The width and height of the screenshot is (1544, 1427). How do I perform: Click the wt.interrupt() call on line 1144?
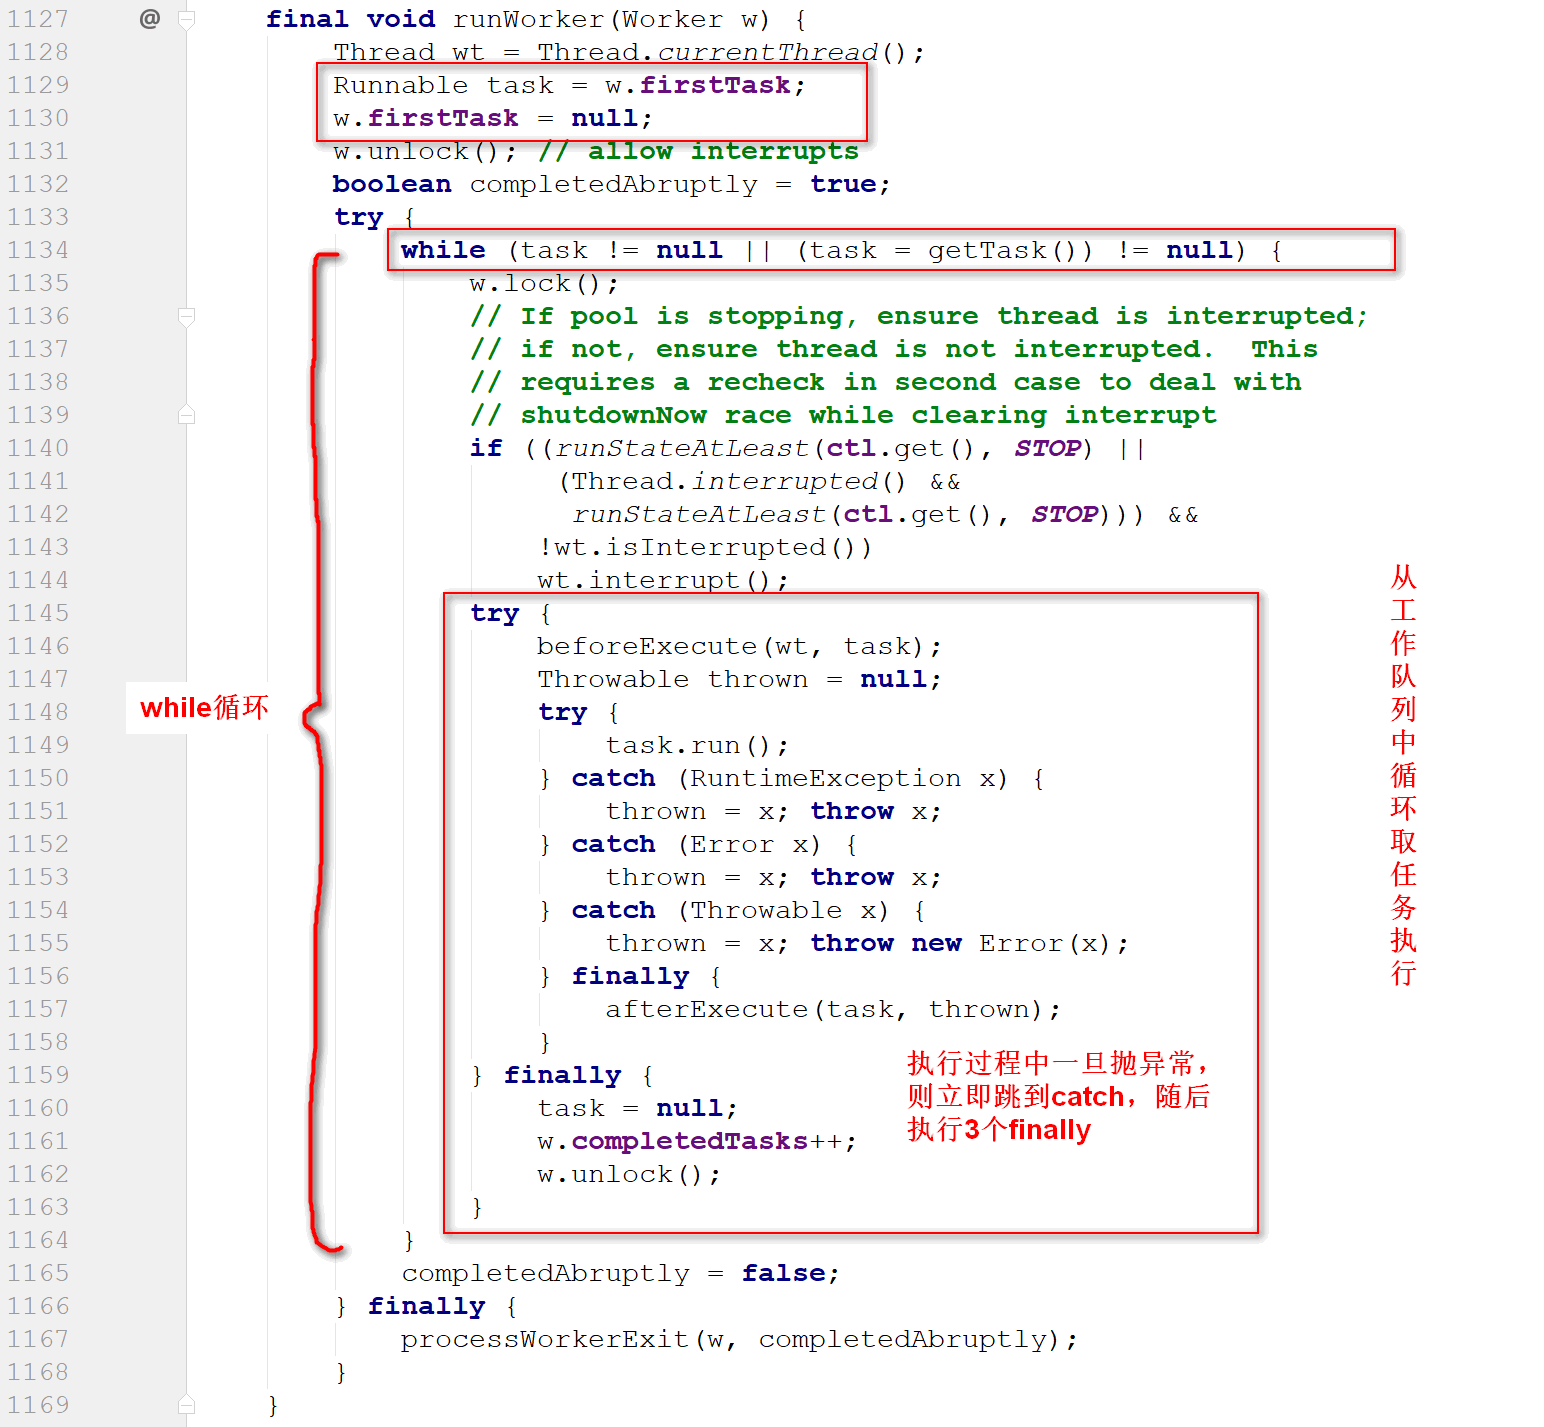click(654, 580)
